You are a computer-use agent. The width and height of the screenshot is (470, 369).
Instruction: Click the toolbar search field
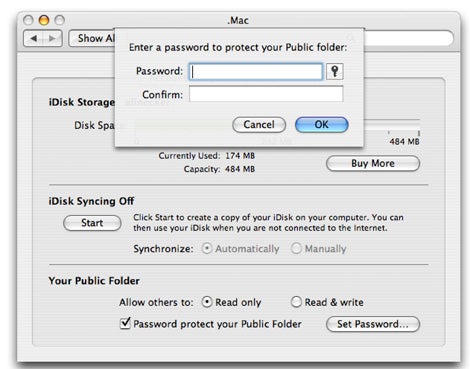[x=408, y=38]
